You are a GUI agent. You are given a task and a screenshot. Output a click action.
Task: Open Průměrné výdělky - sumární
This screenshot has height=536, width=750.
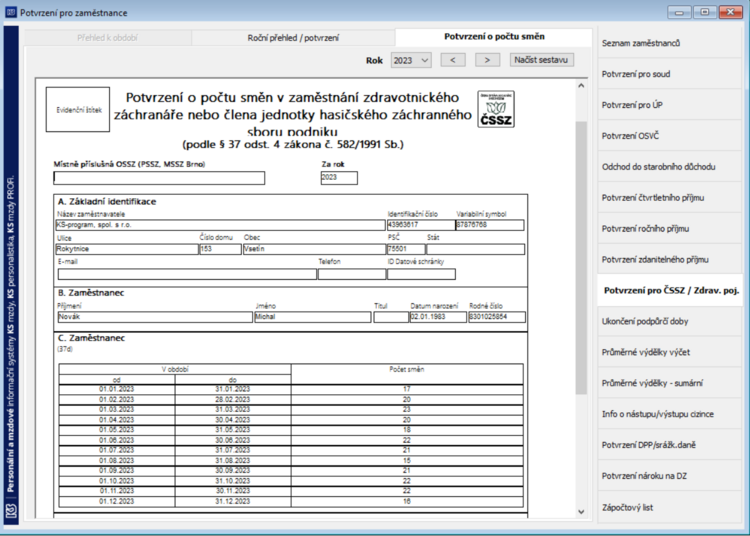[669, 383]
